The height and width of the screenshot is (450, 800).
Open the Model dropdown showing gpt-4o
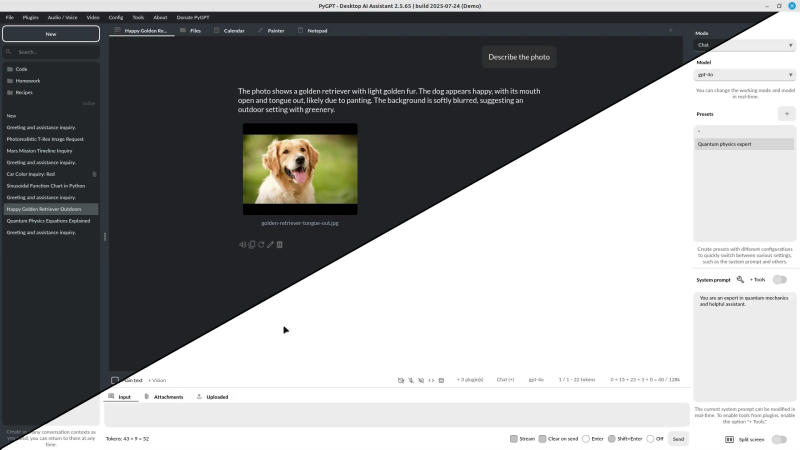click(744, 74)
